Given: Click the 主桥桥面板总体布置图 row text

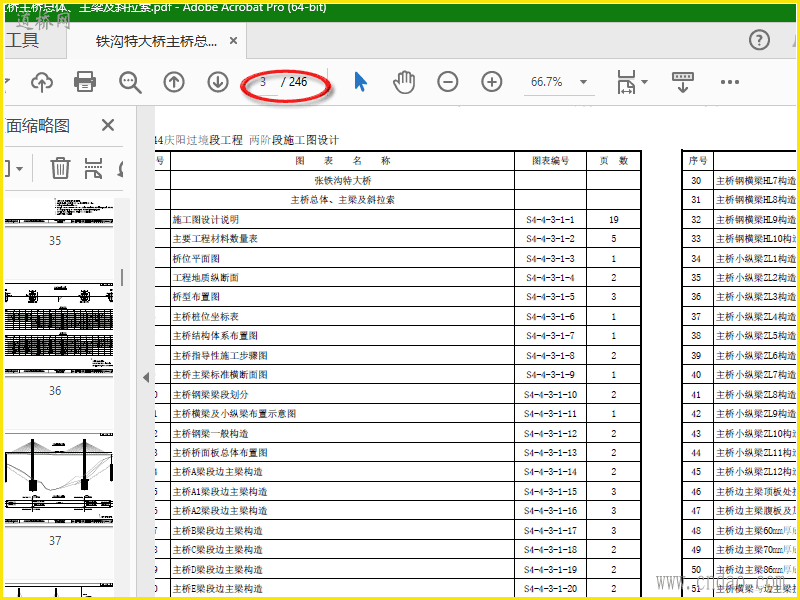Looking at the screenshot, I should click(220, 453).
